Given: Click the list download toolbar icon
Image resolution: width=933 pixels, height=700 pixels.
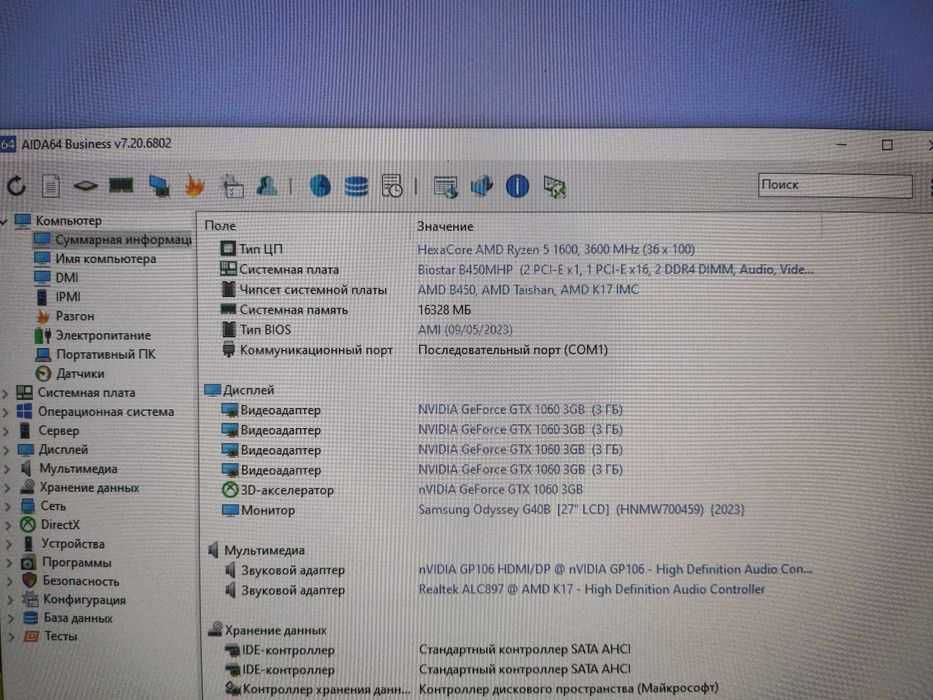Looking at the screenshot, I should 446,187.
